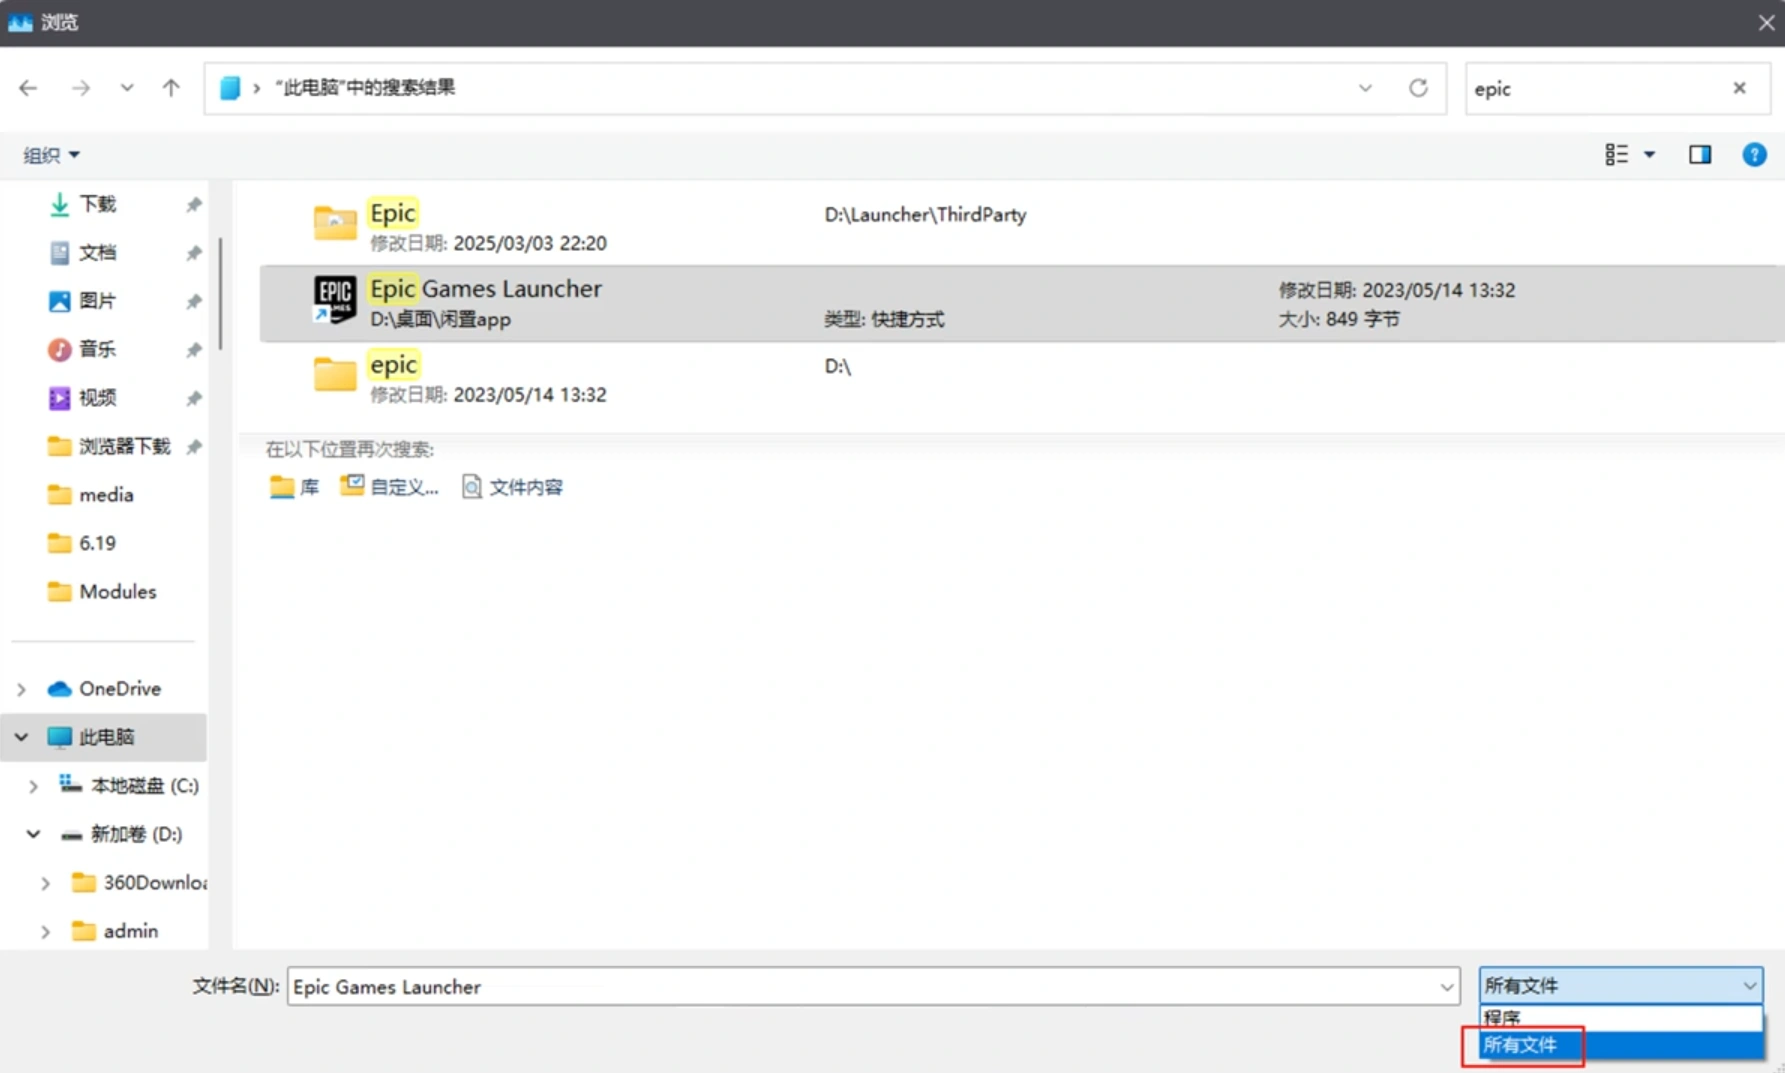Close the 浏览 dialog window
1785x1073 pixels.
coord(1766,22)
